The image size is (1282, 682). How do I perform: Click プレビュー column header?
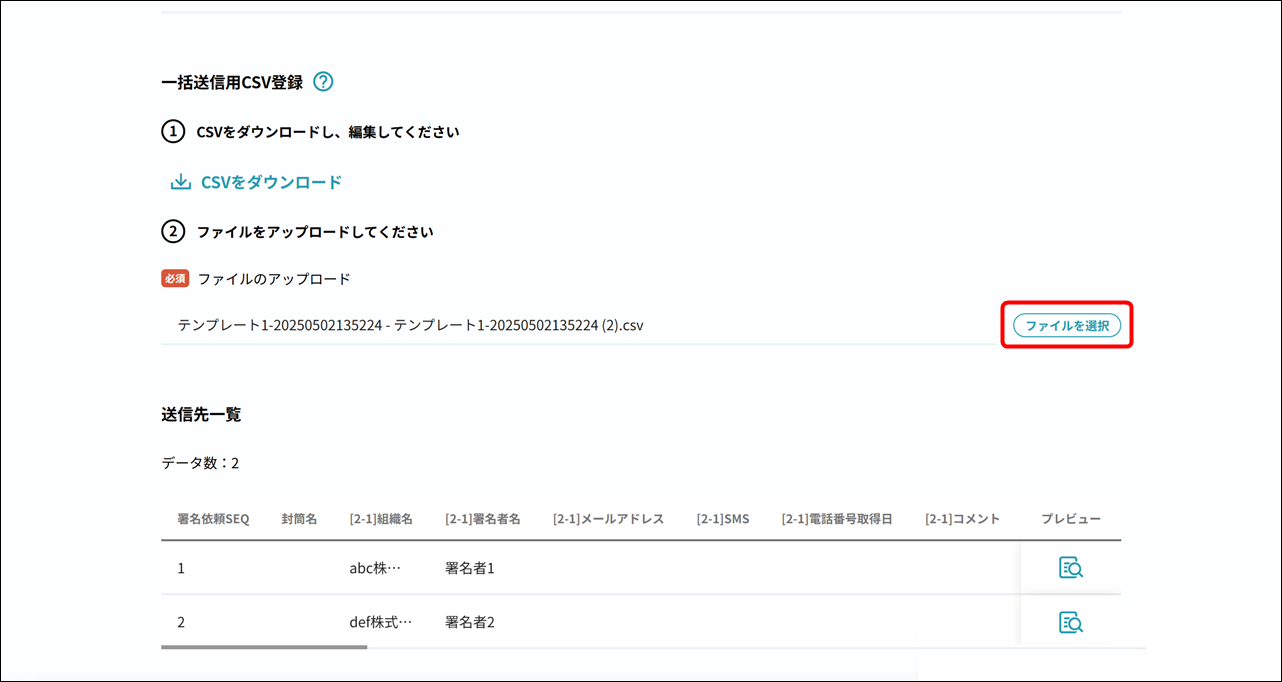click(x=1071, y=519)
